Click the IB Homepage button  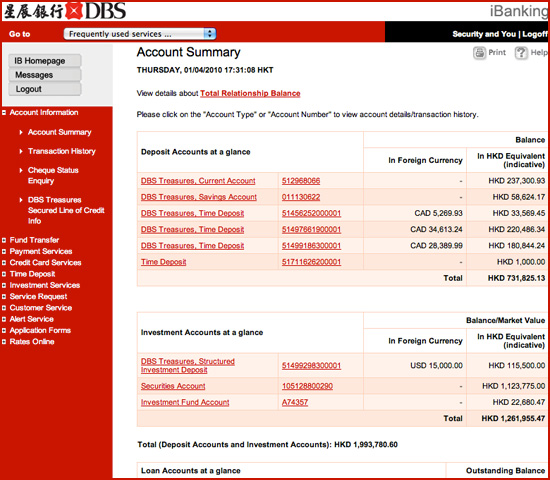45,61
